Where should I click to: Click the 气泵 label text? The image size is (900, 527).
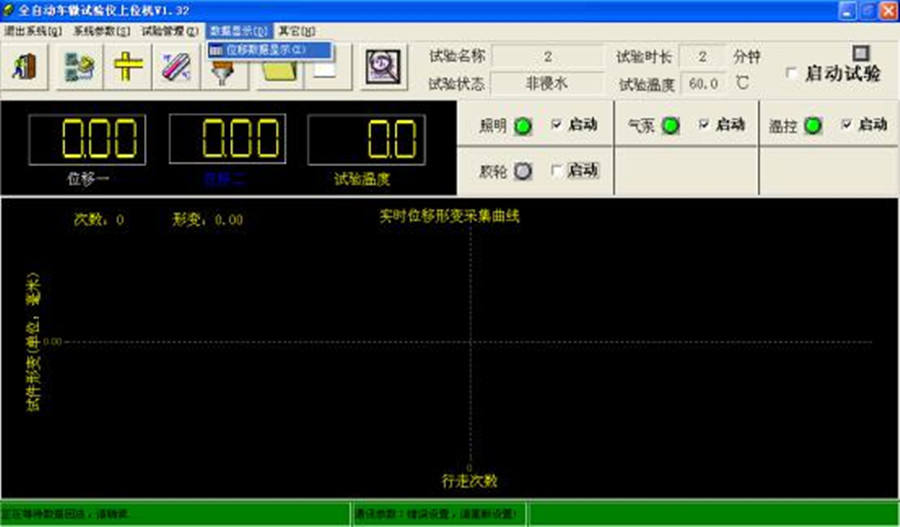pos(642,126)
